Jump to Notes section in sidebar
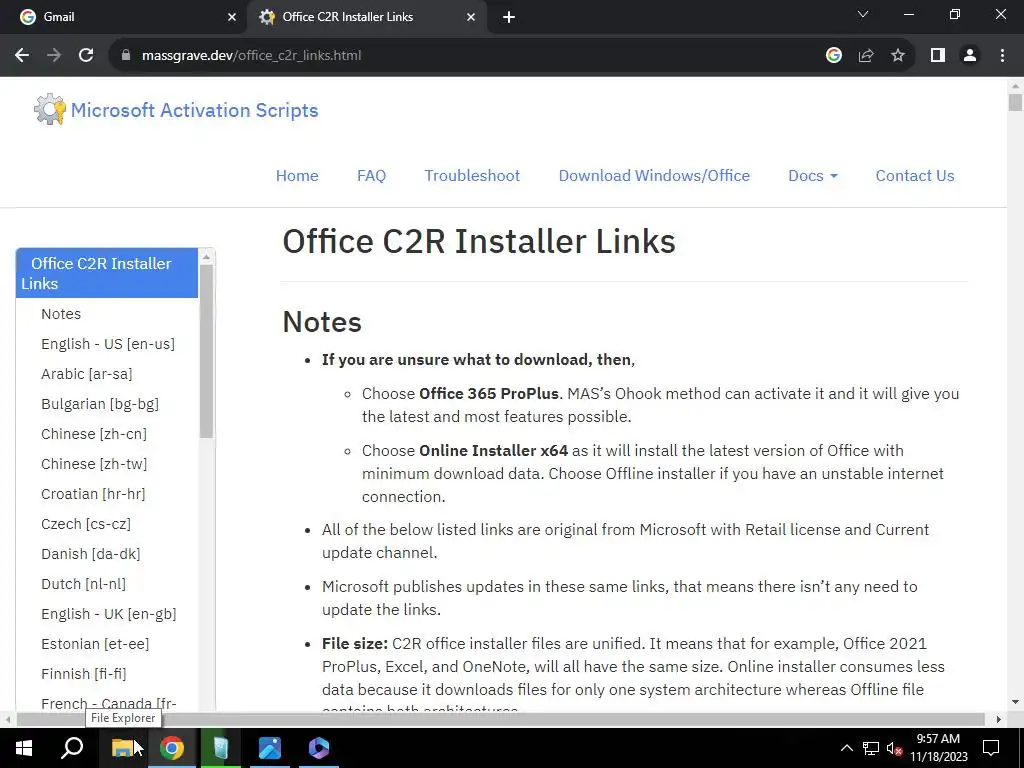This screenshot has width=1024, height=768. tap(61, 314)
